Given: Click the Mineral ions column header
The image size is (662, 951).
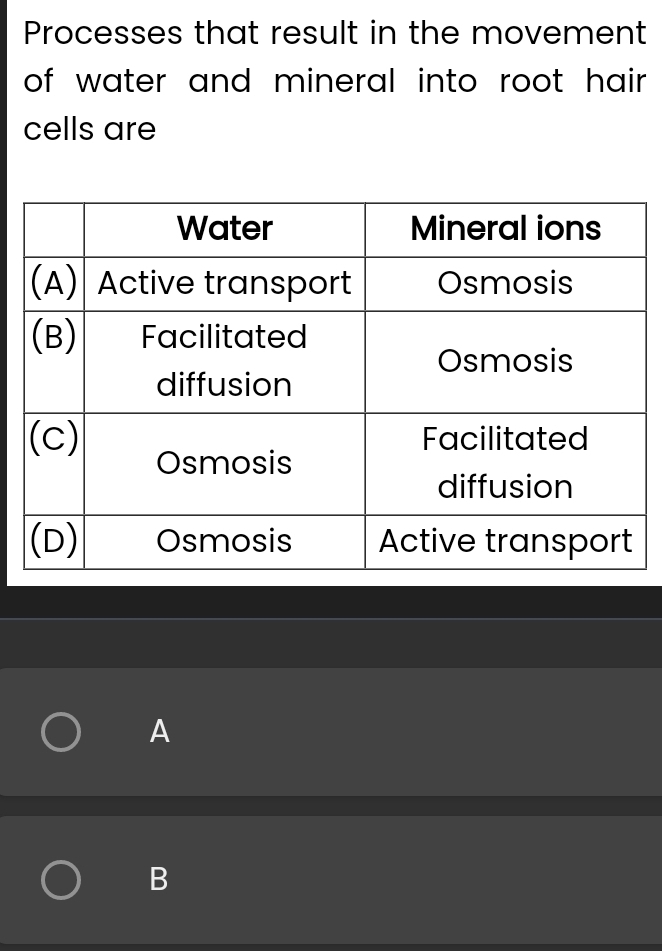Looking at the screenshot, I should tap(505, 229).
